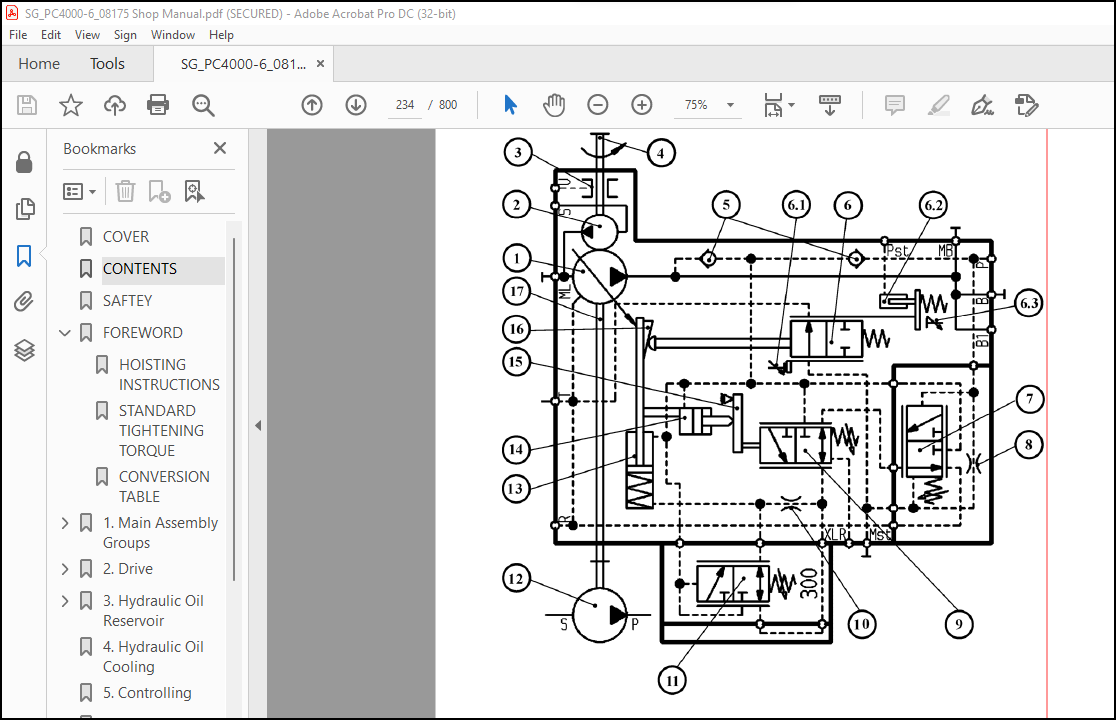Click the fit page scrolling icon
Image resolution: width=1116 pixels, height=720 pixels.
click(x=773, y=105)
